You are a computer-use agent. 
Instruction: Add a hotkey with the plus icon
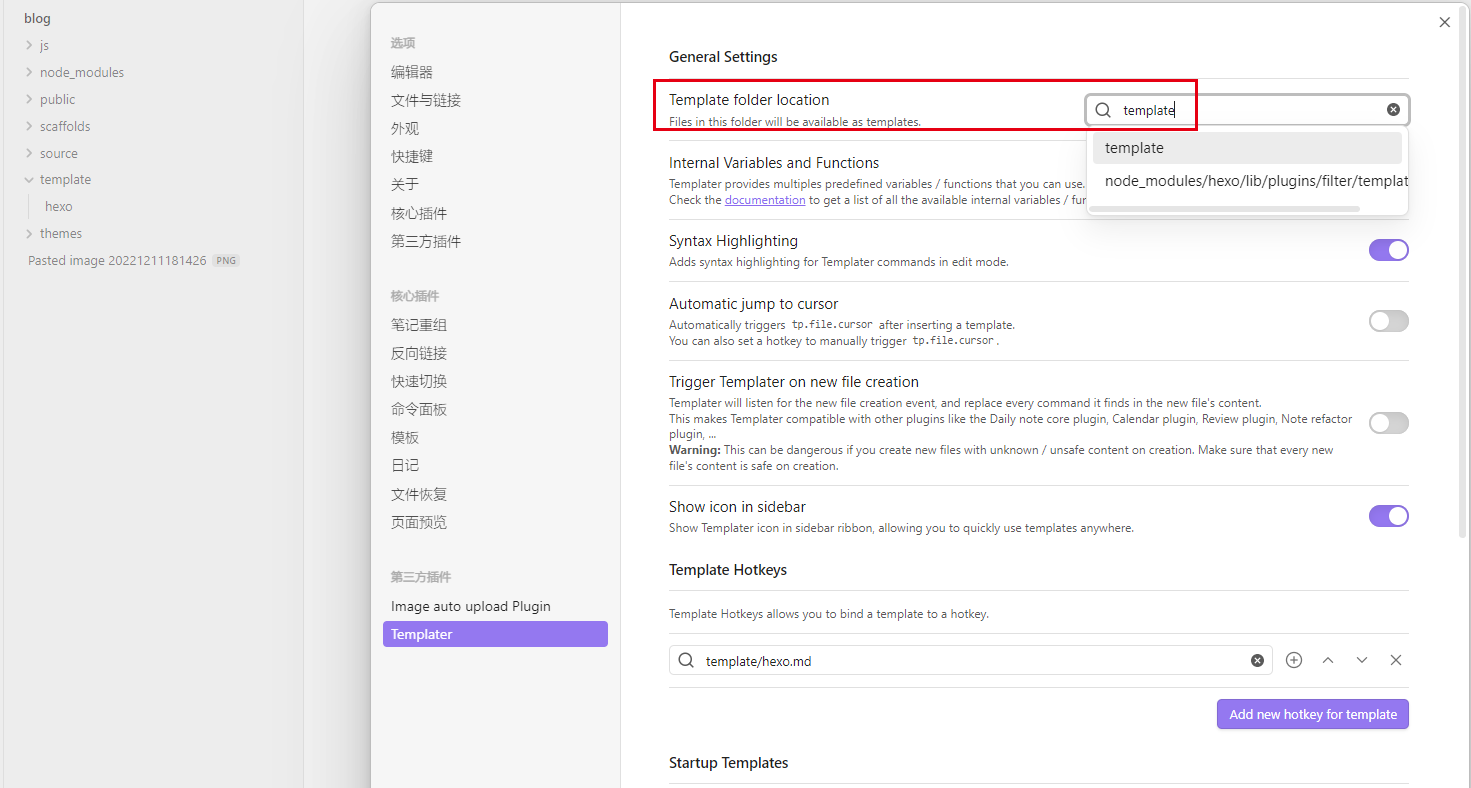click(x=1293, y=660)
